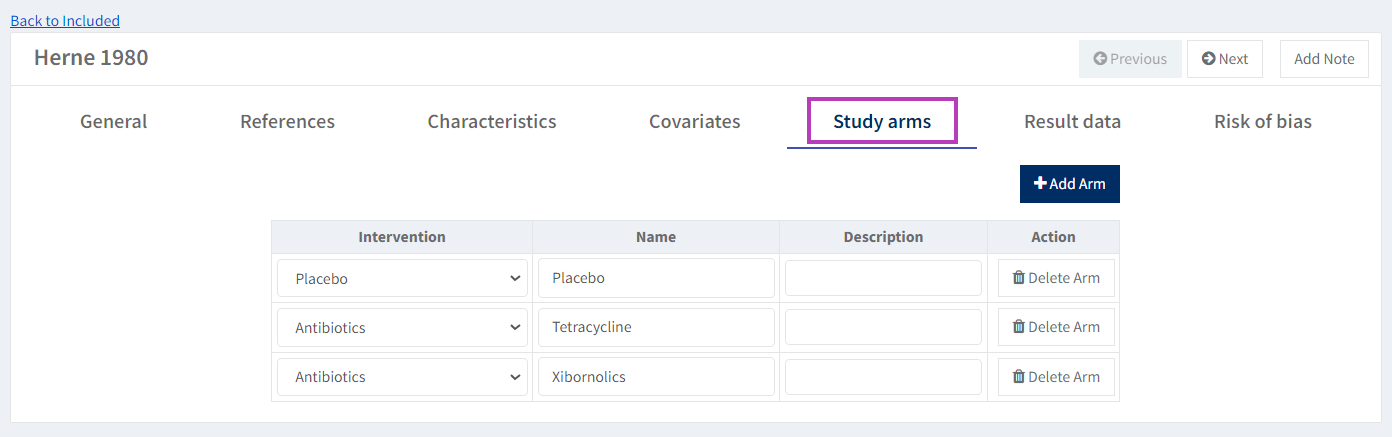Focus the Xibornolics name input

pyautogui.click(x=656, y=377)
